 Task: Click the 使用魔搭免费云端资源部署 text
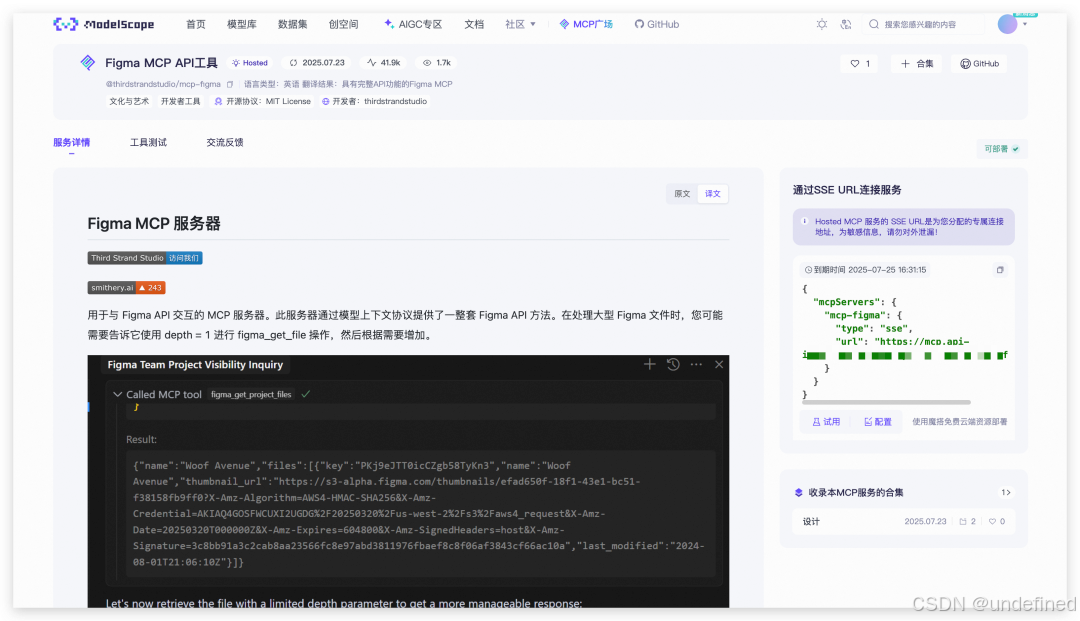959,421
